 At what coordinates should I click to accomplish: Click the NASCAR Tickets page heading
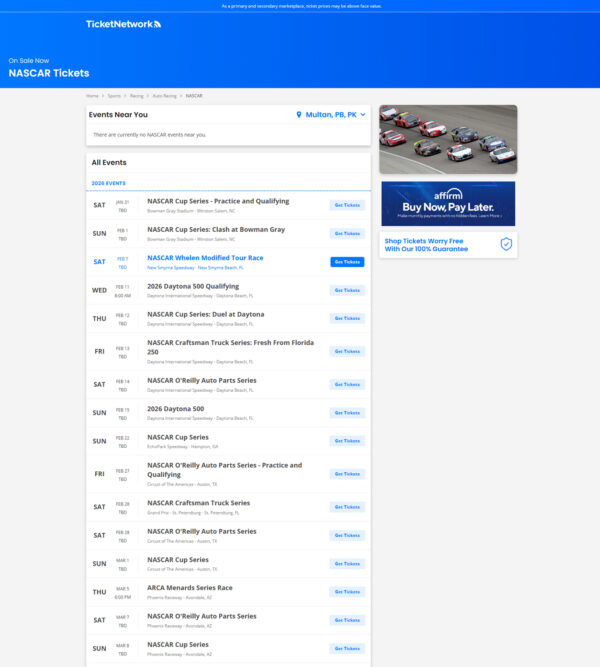click(x=49, y=73)
